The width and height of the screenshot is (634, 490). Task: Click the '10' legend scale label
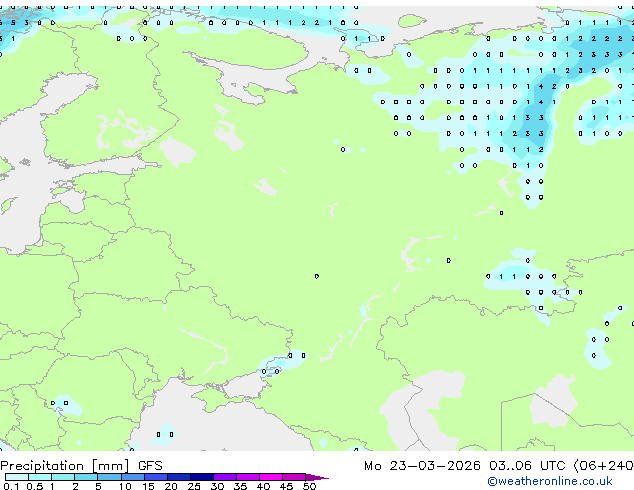(125, 486)
